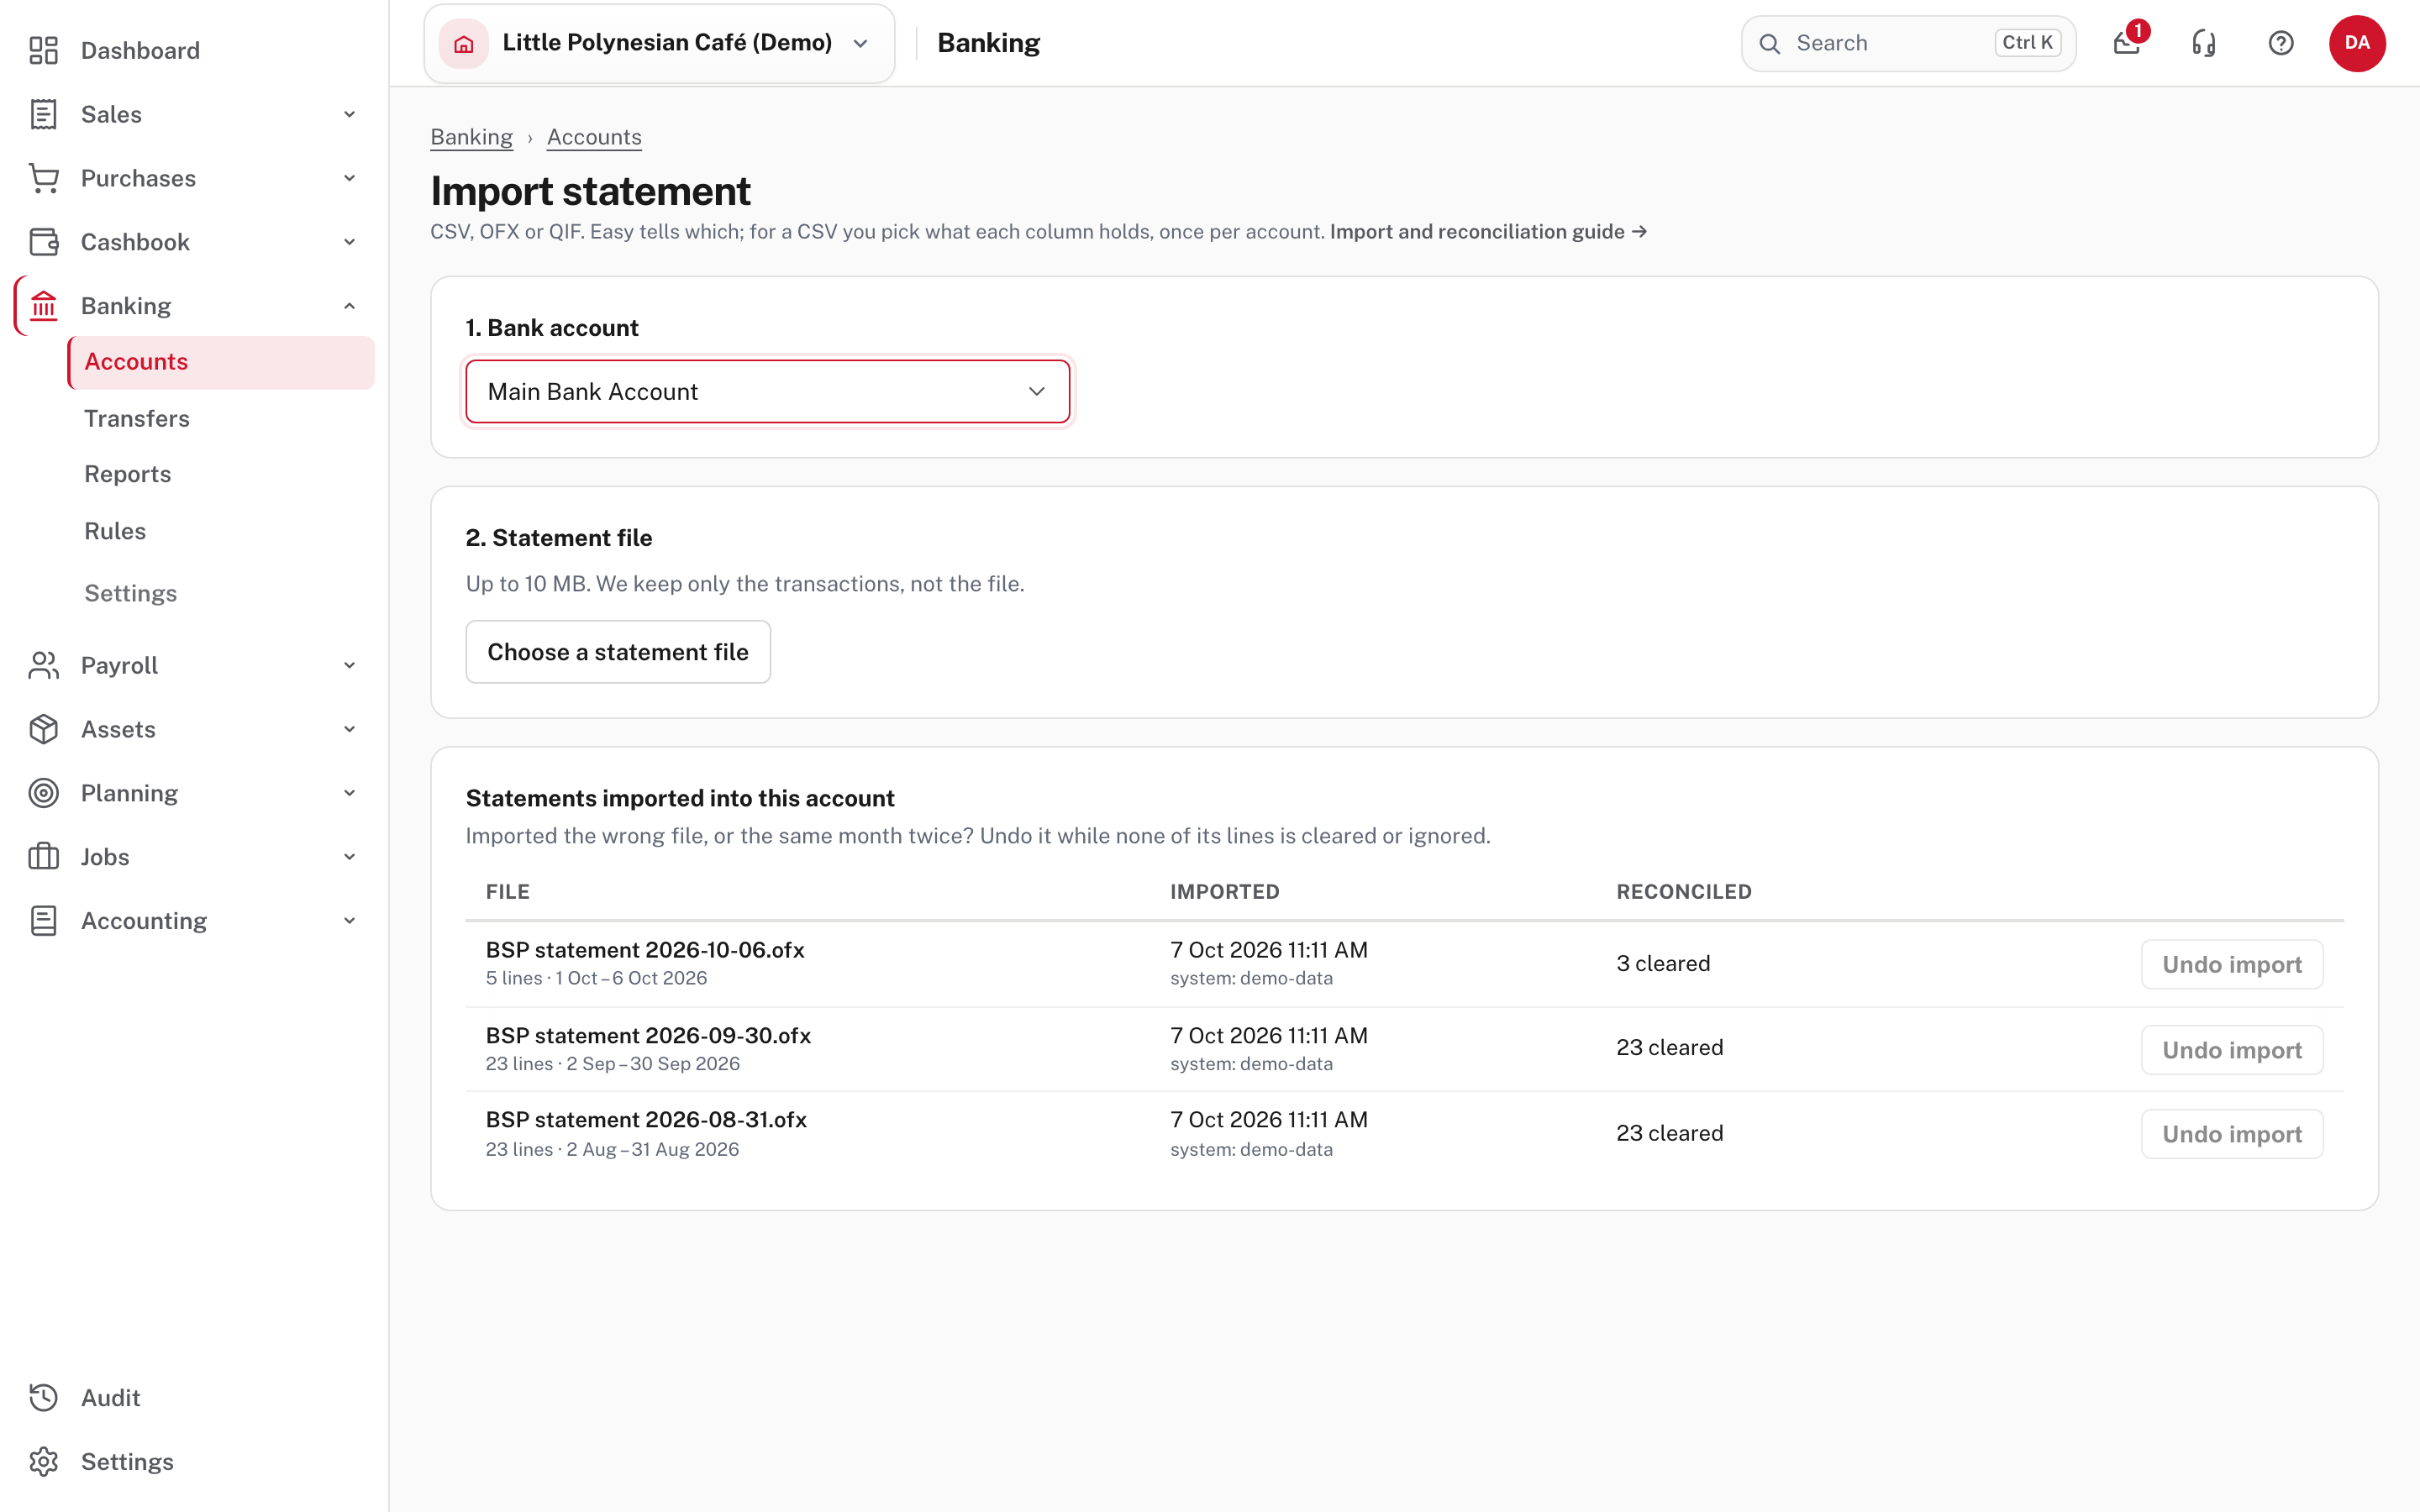Go to Banking breadcrumb link
The width and height of the screenshot is (2420, 1512).
click(472, 137)
